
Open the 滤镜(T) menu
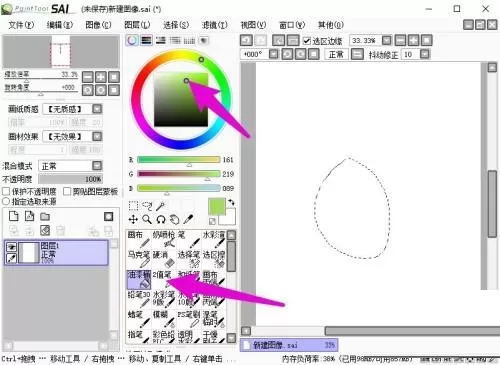pyautogui.click(x=215, y=25)
